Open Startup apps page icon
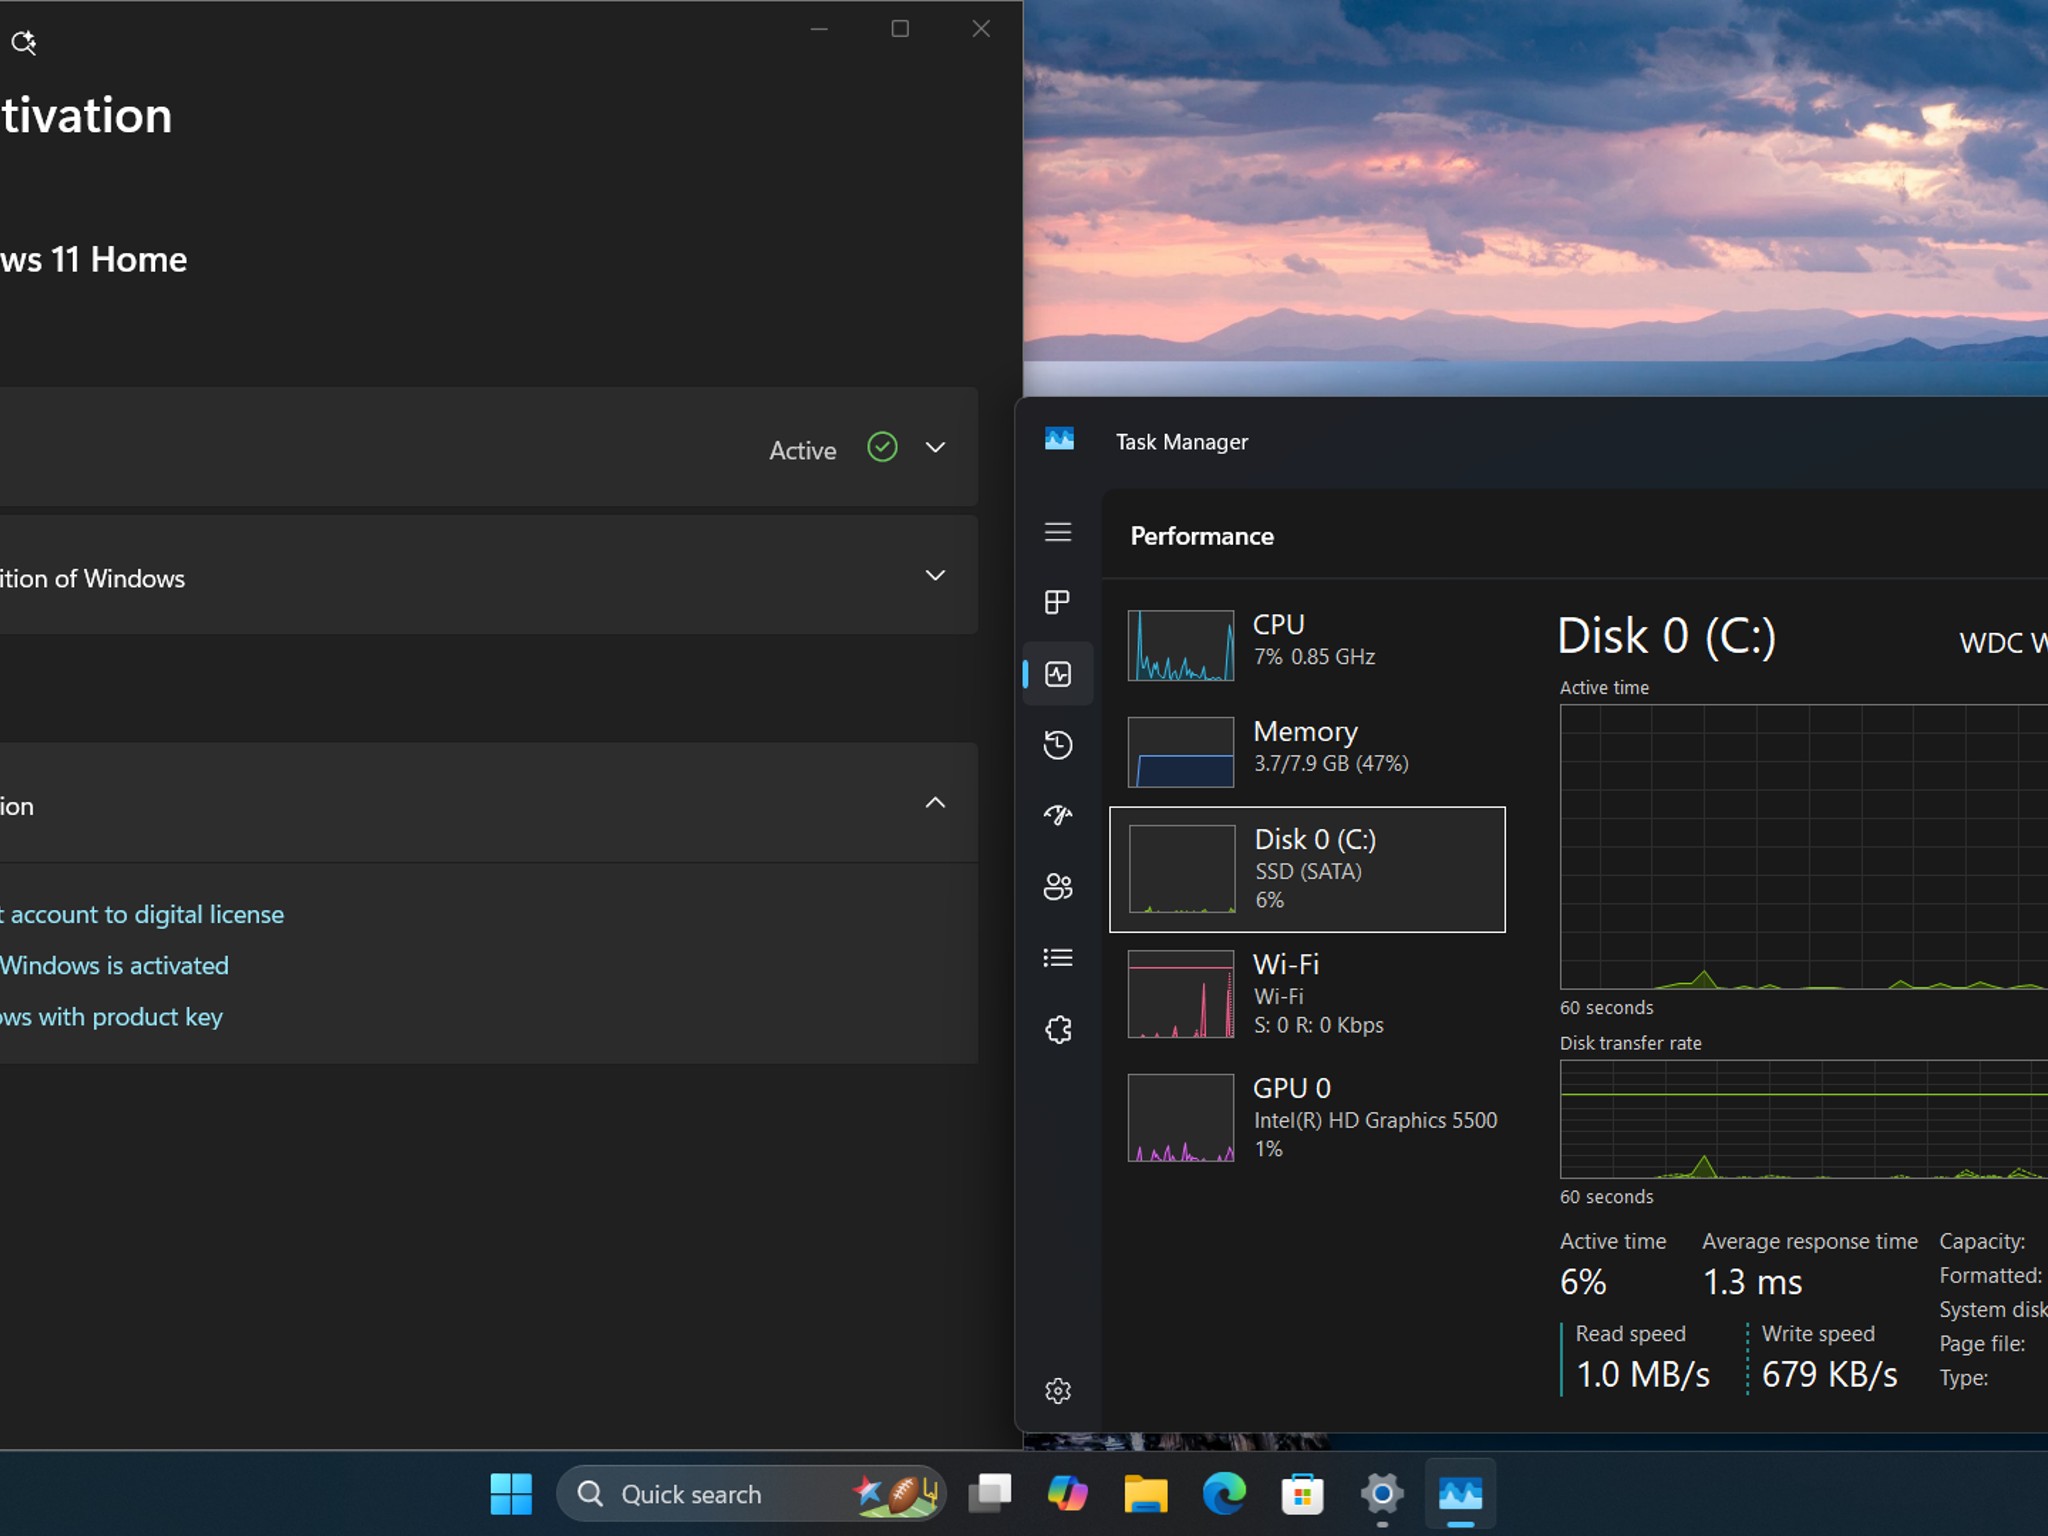The height and width of the screenshot is (1536, 2048). (1058, 816)
